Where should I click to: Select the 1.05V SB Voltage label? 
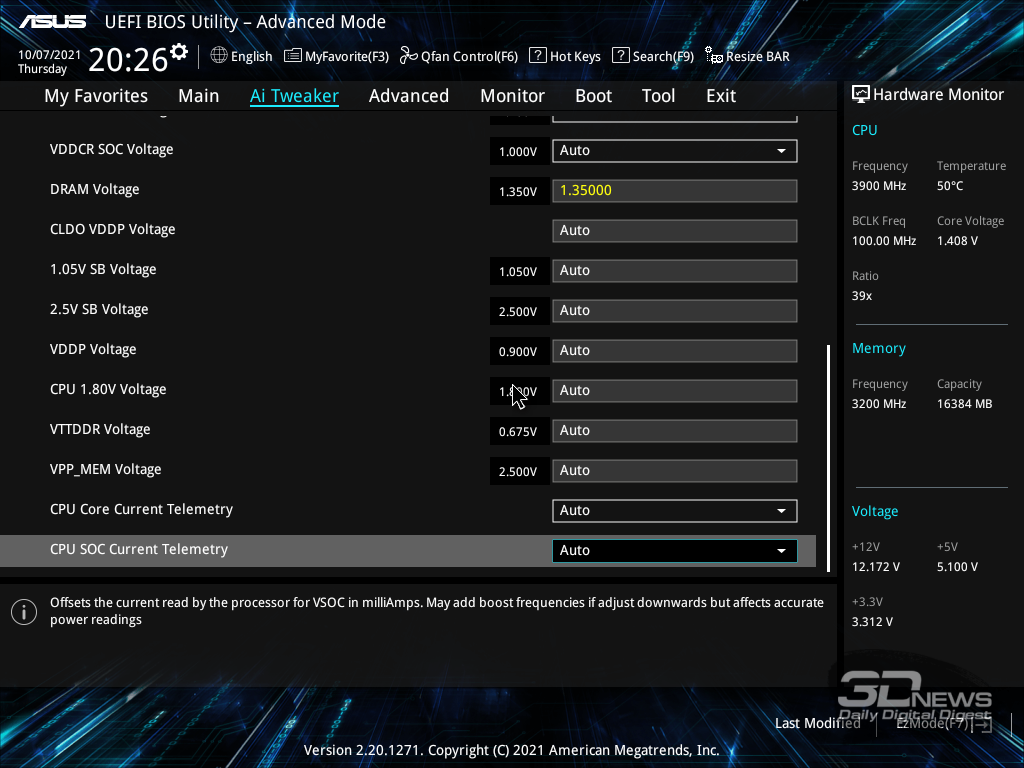point(103,269)
